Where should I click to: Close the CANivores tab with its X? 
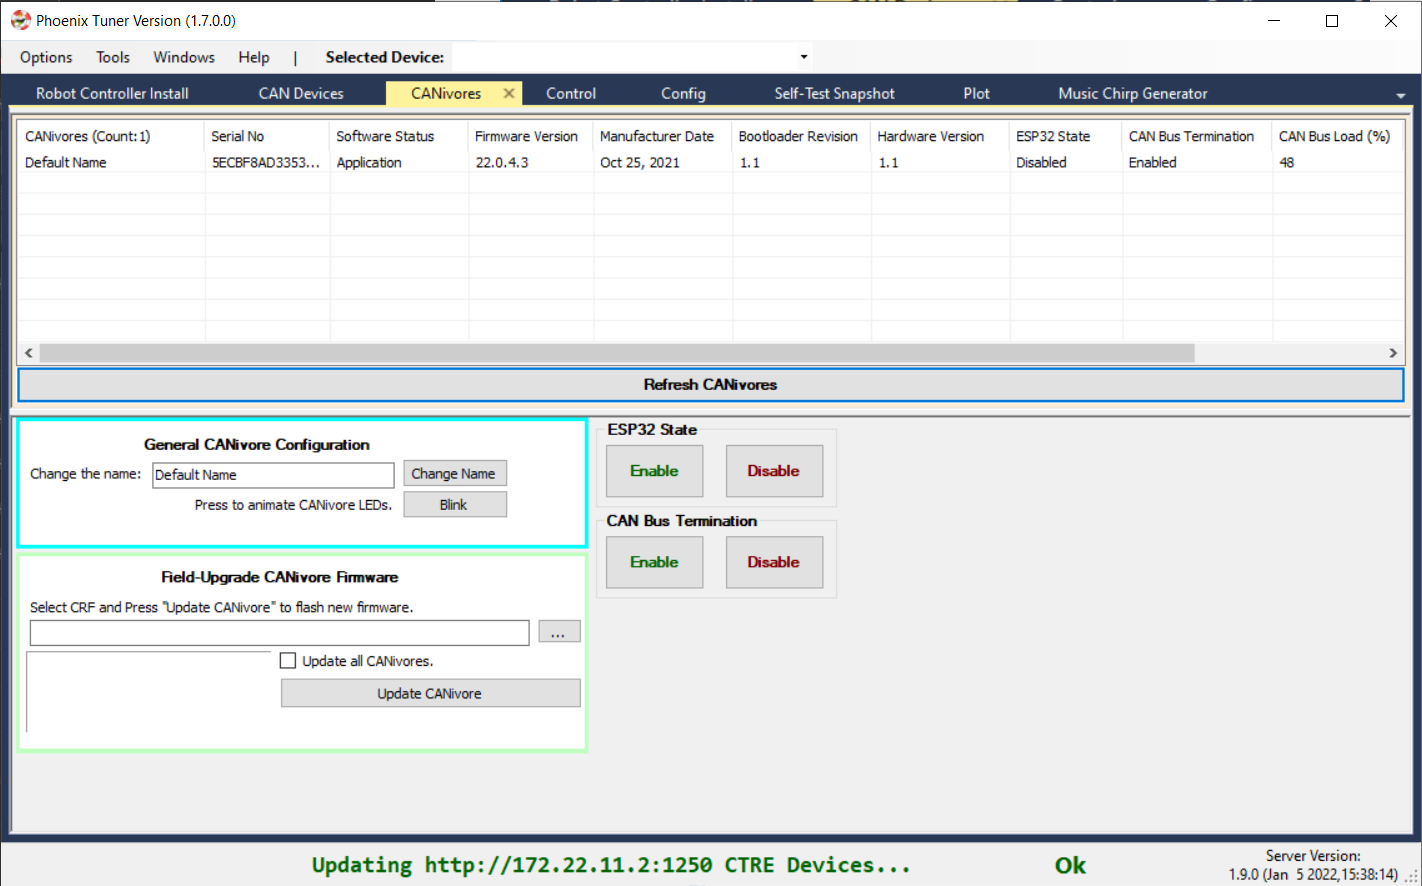tap(509, 93)
